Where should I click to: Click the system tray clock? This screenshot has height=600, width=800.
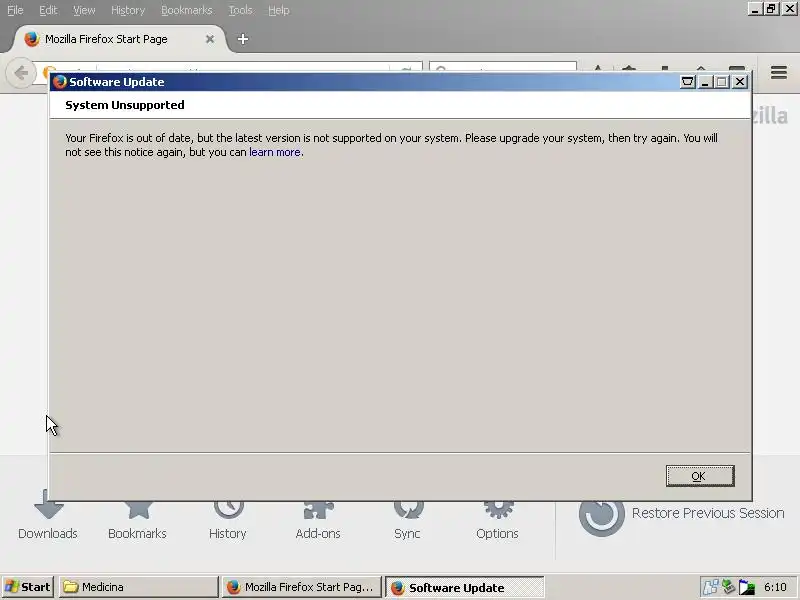click(x=775, y=587)
